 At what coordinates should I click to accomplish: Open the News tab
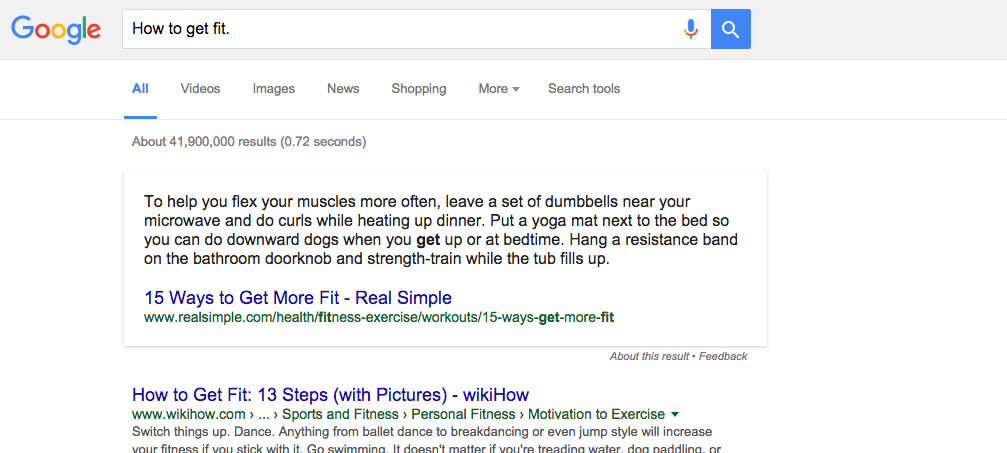pos(343,89)
